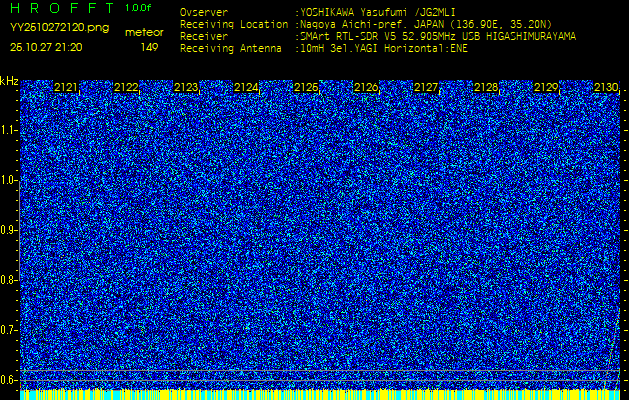Click the time marker 2128
Image resolution: width=629 pixels, height=400 pixels.
486,87
